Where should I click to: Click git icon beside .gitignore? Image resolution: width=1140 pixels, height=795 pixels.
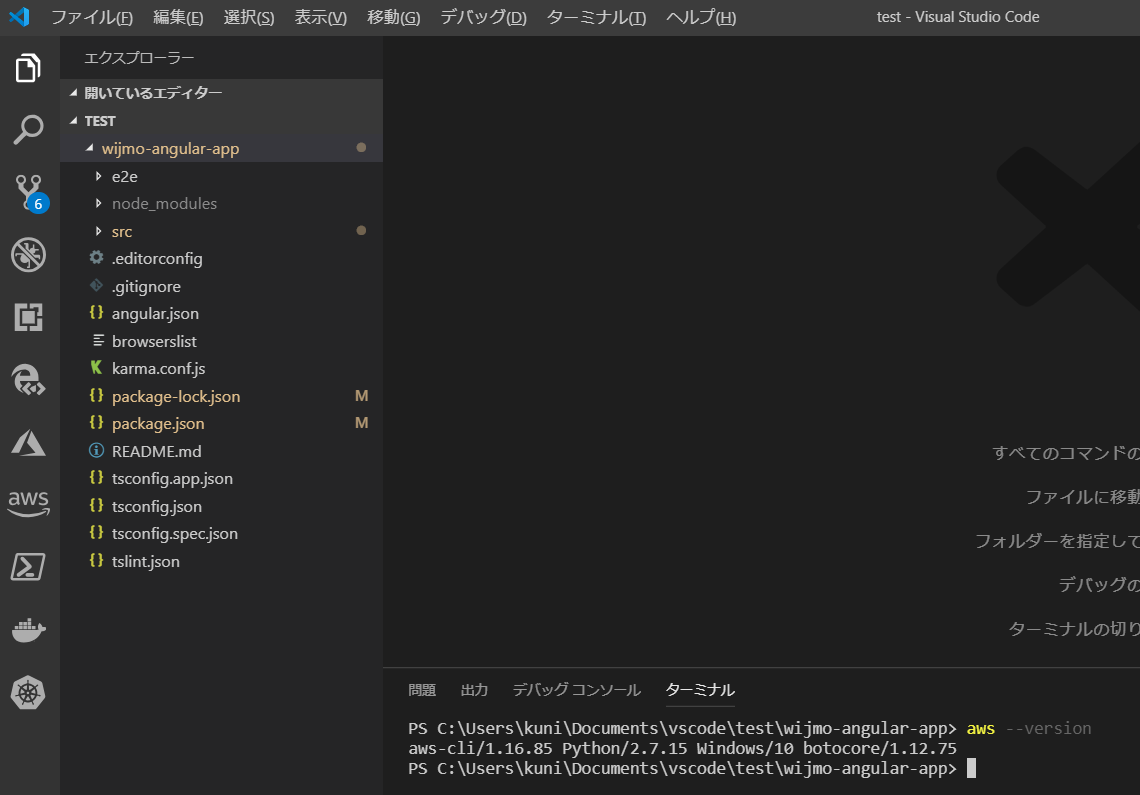[96, 285]
